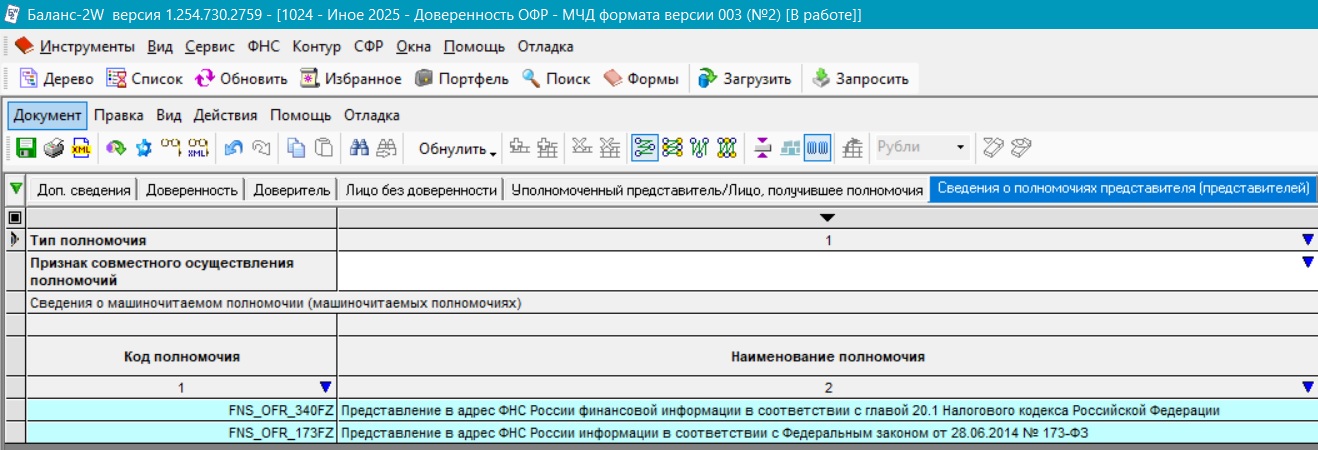Image resolution: width=1318 pixels, height=450 pixels.
Task: Click the green-red recalculate arrows icon
Action: (117, 148)
